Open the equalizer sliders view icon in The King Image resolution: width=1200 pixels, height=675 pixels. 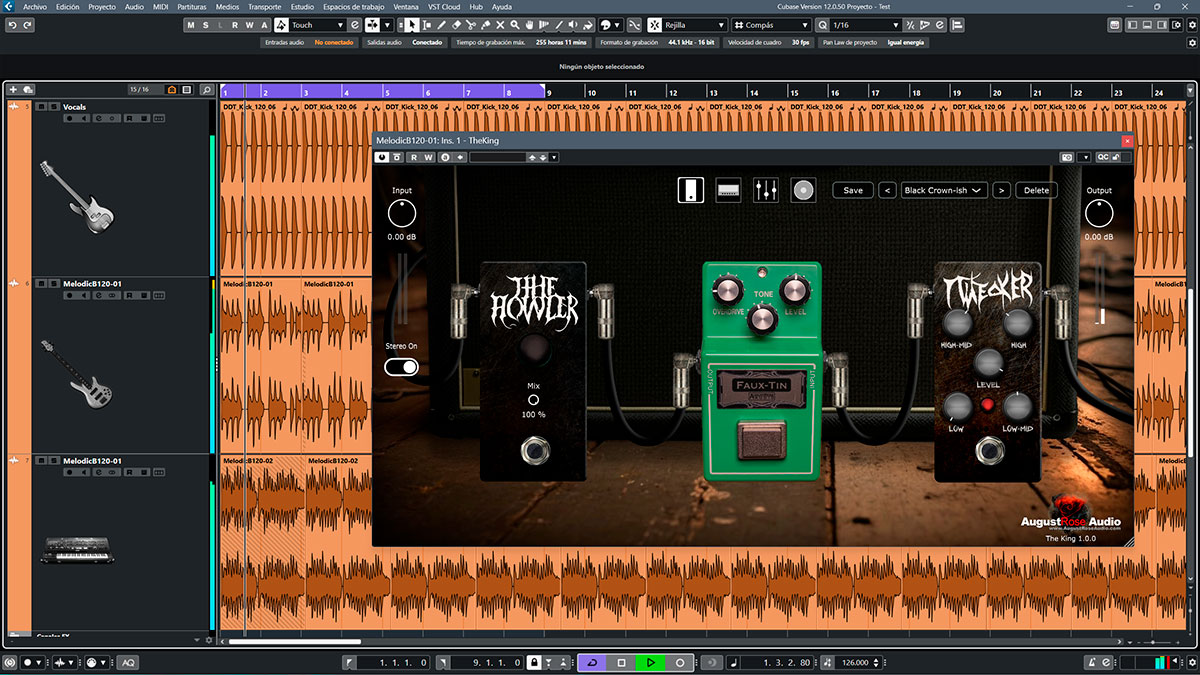[x=766, y=189]
